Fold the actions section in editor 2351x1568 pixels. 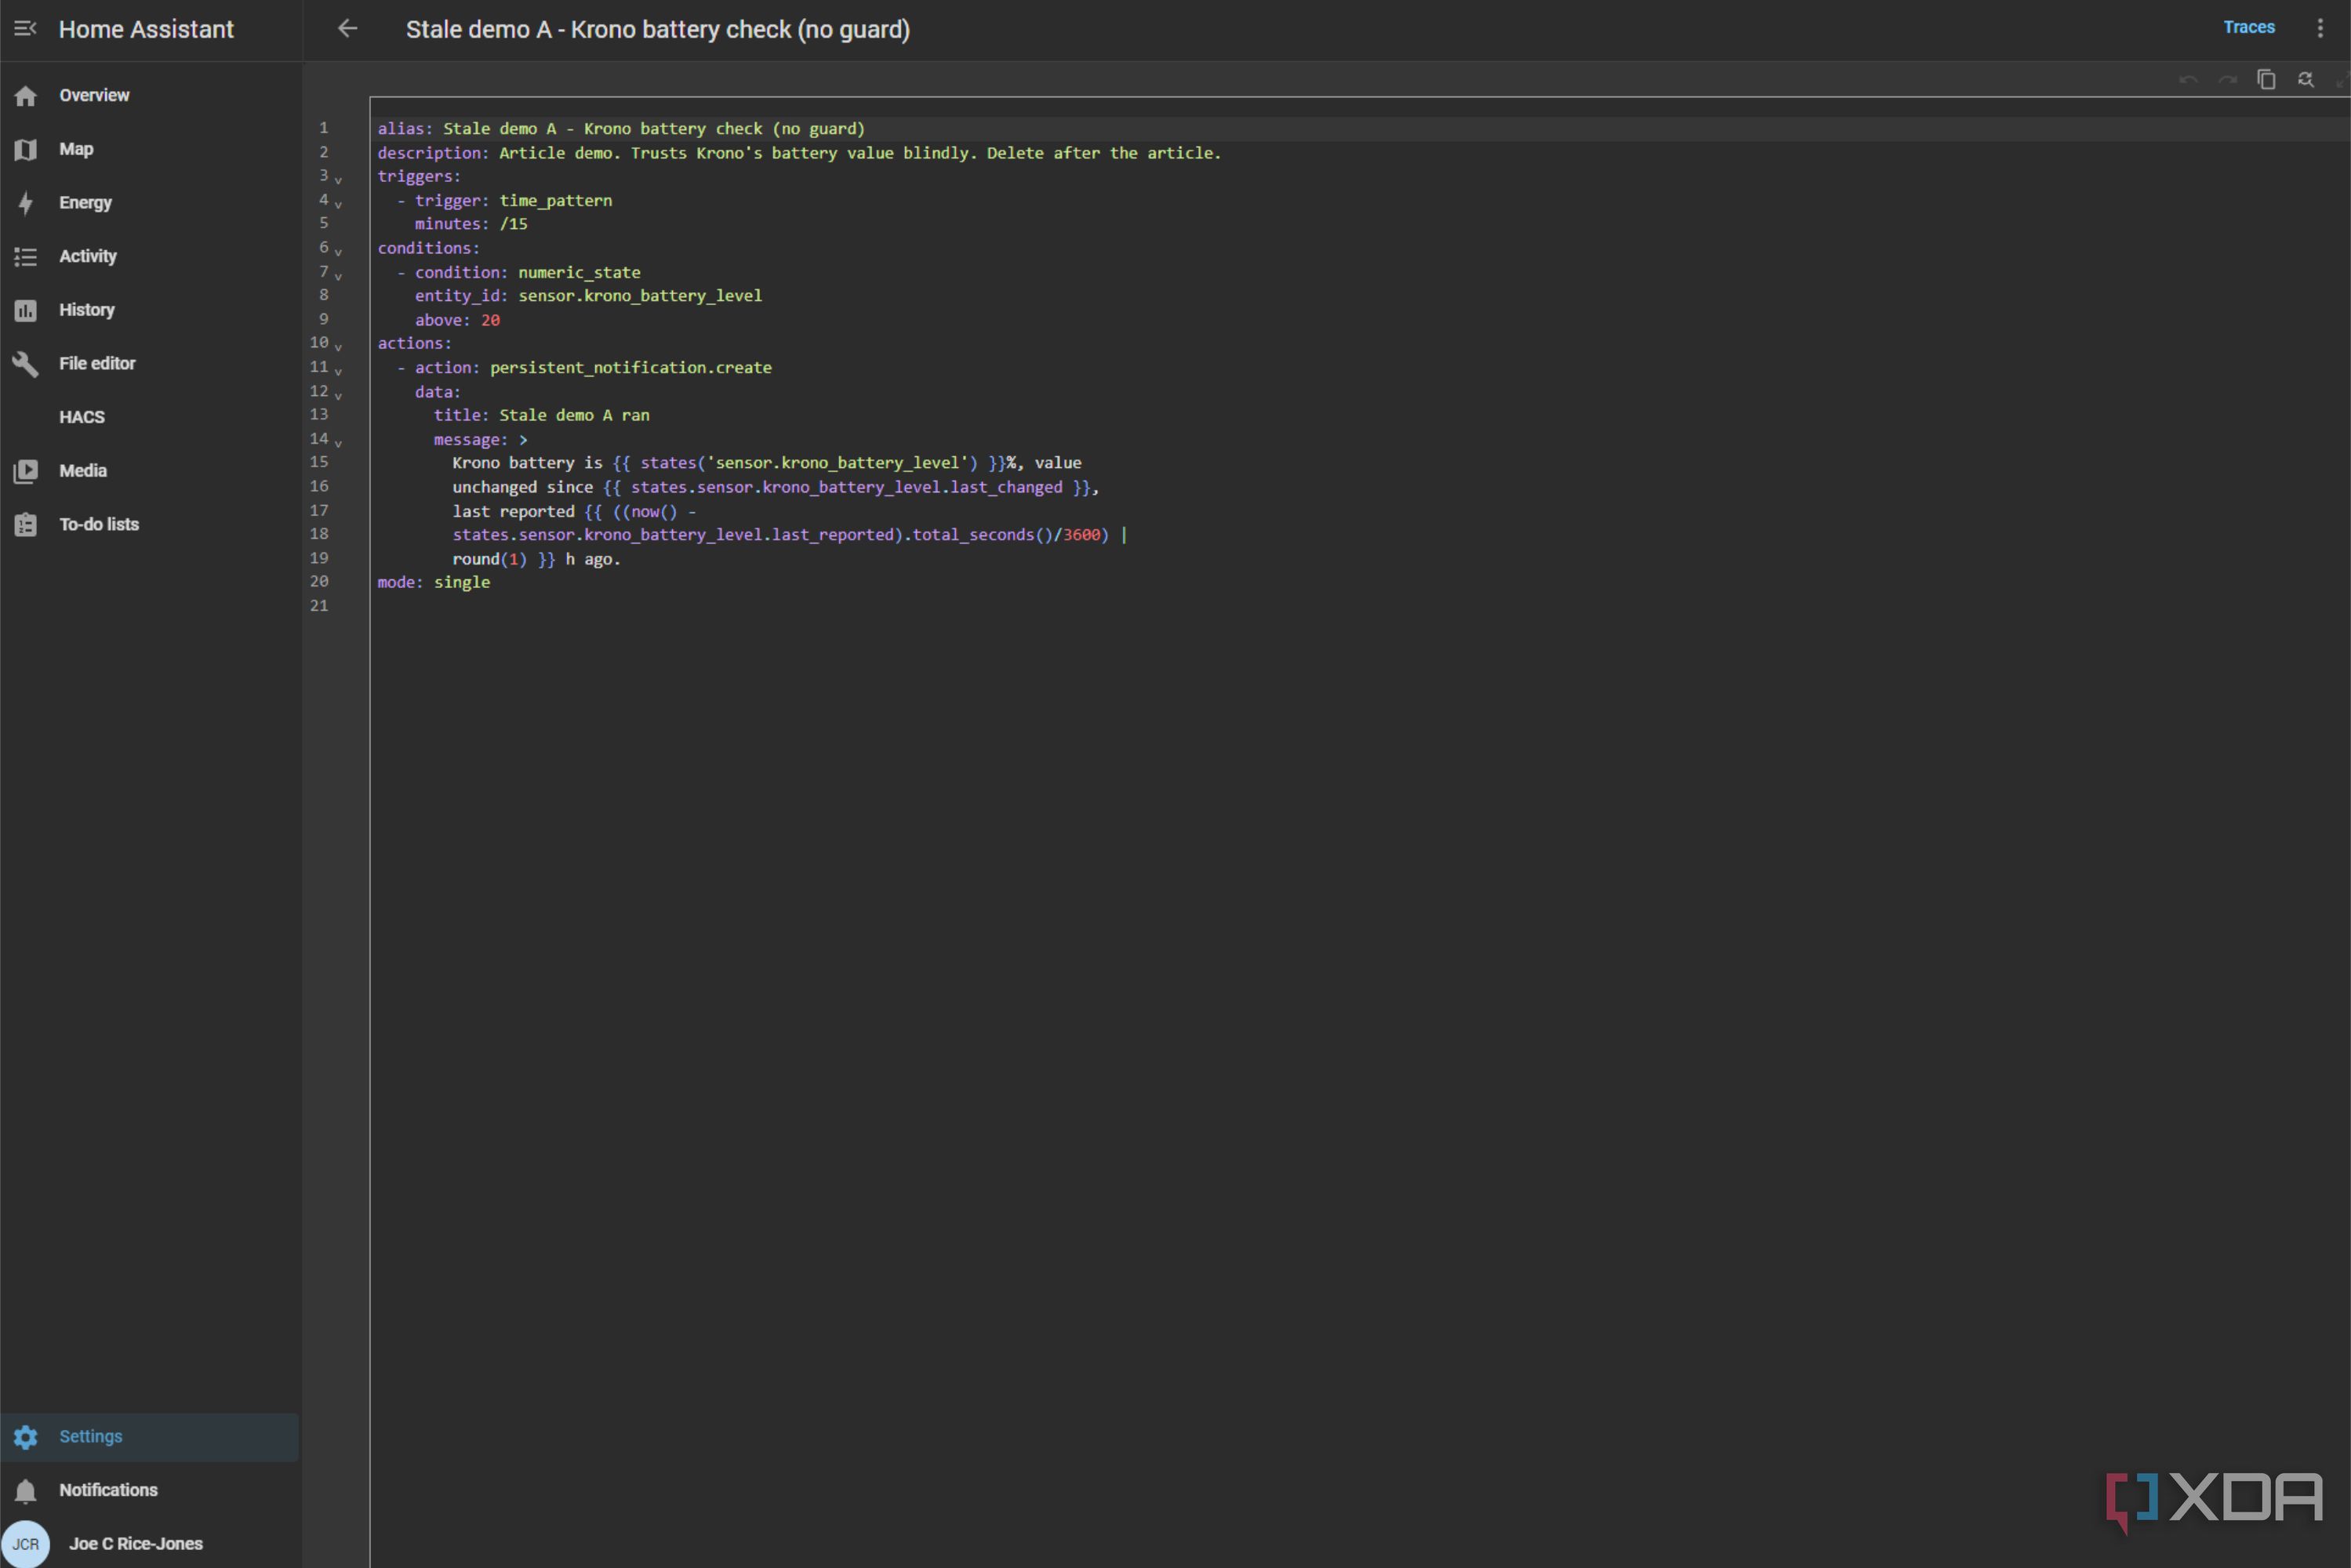pyautogui.click(x=338, y=347)
